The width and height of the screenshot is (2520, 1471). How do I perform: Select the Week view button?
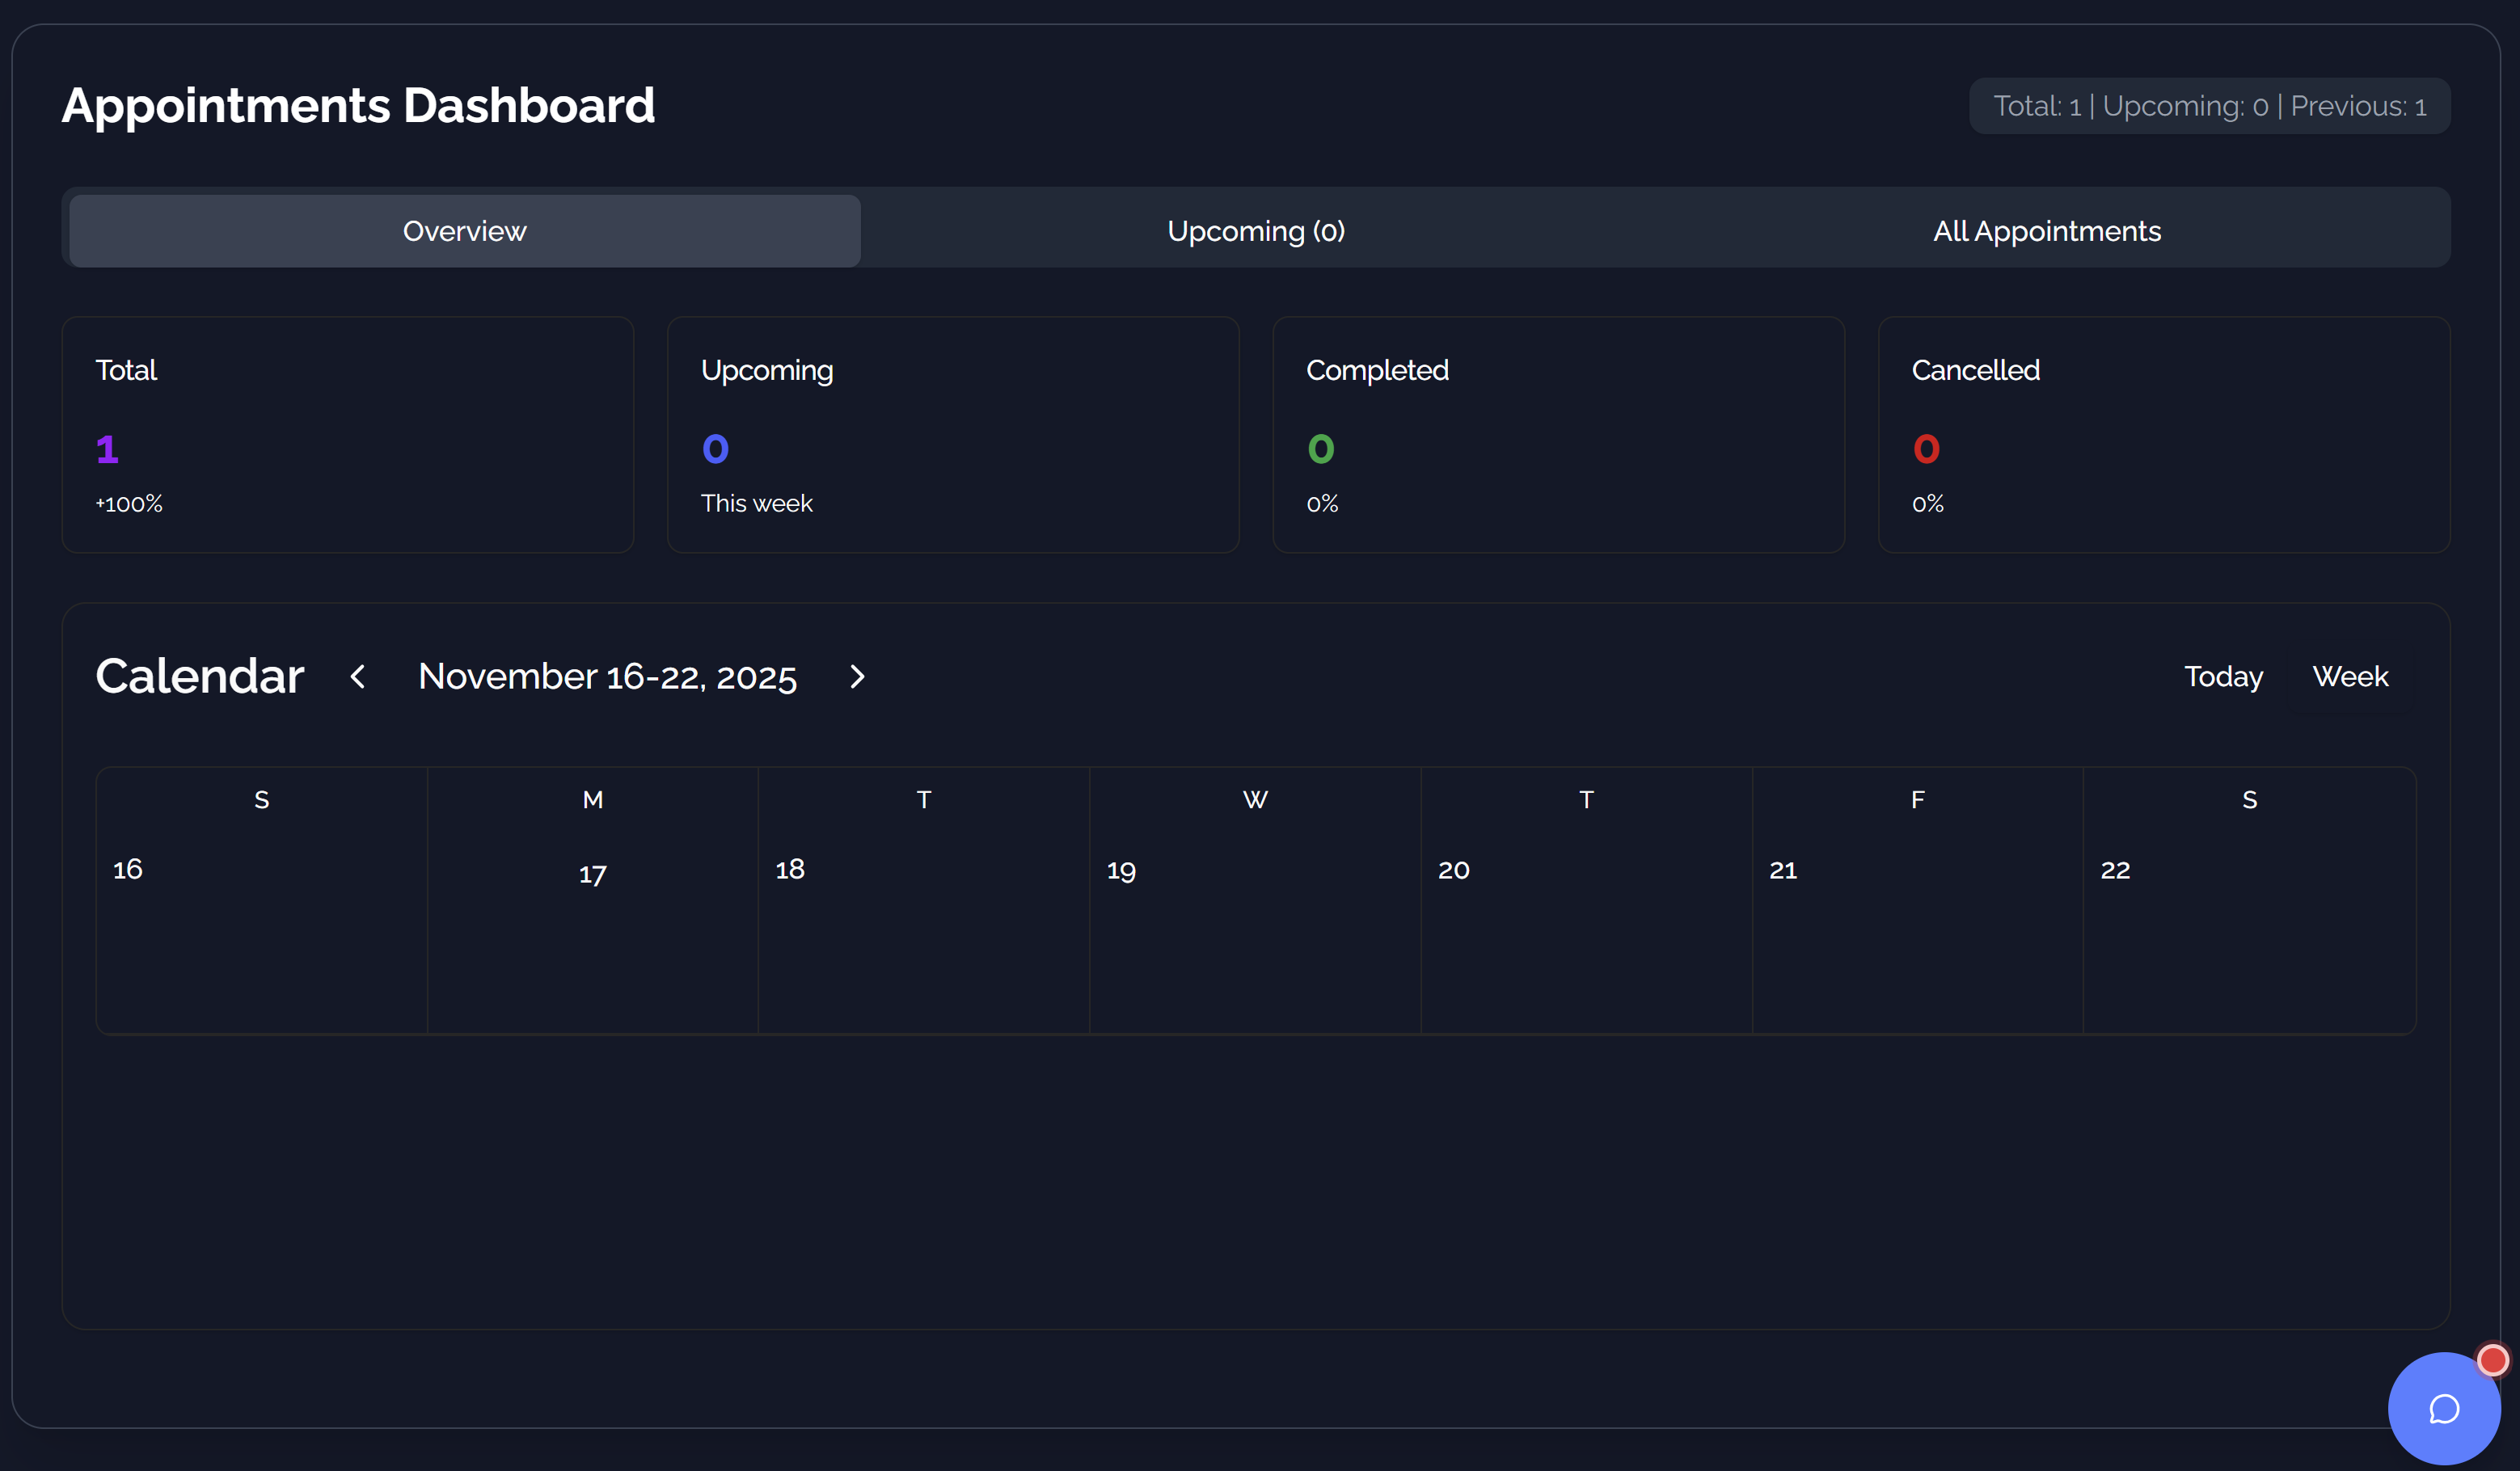(x=2349, y=677)
